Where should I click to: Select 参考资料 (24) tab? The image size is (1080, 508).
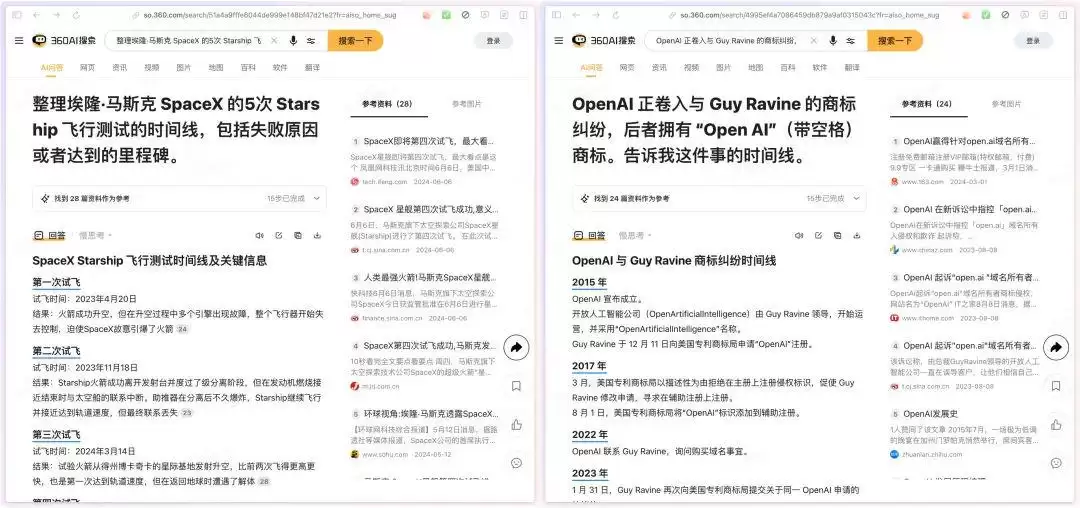tap(927, 104)
